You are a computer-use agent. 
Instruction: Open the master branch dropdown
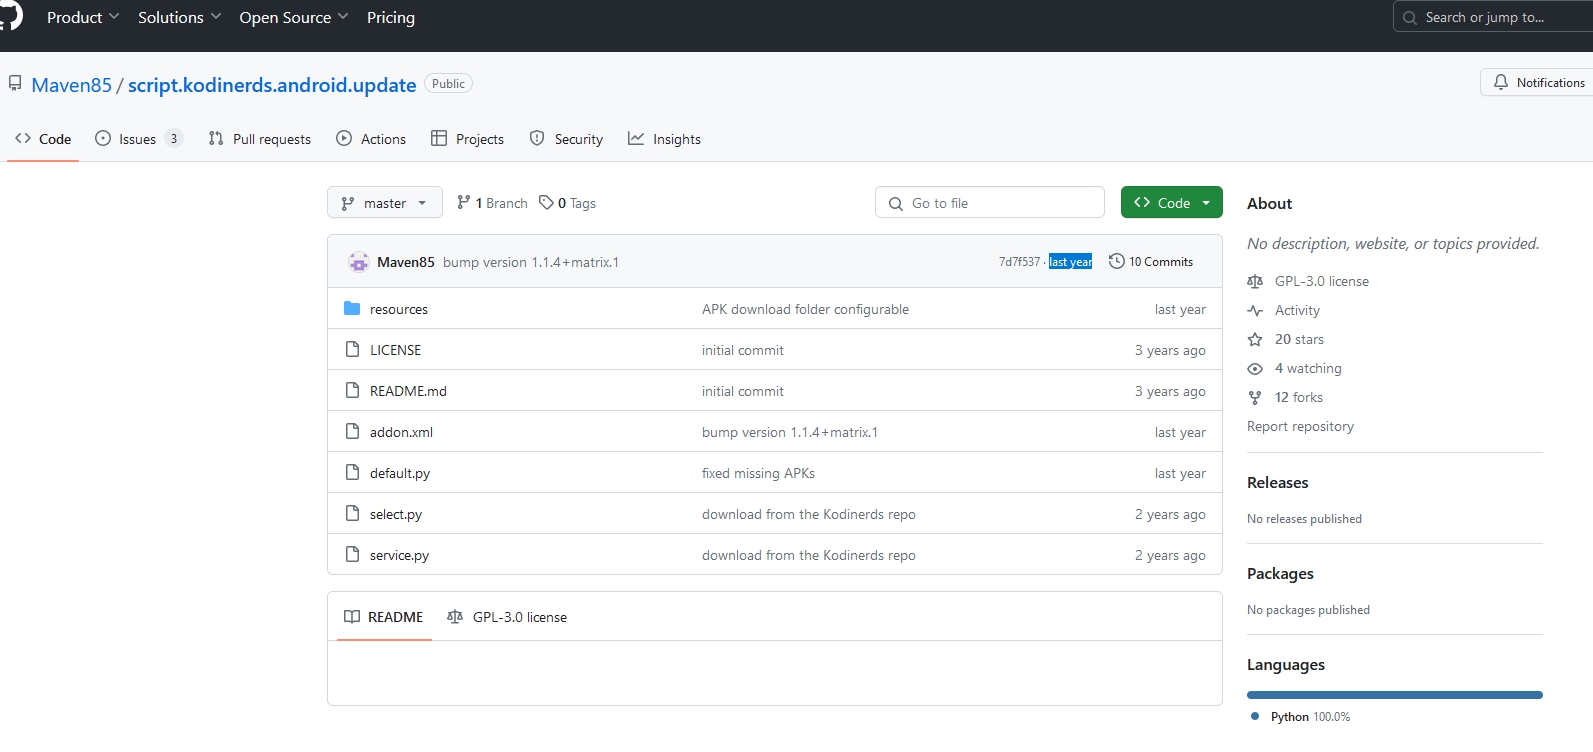pyautogui.click(x=385, y=203)
